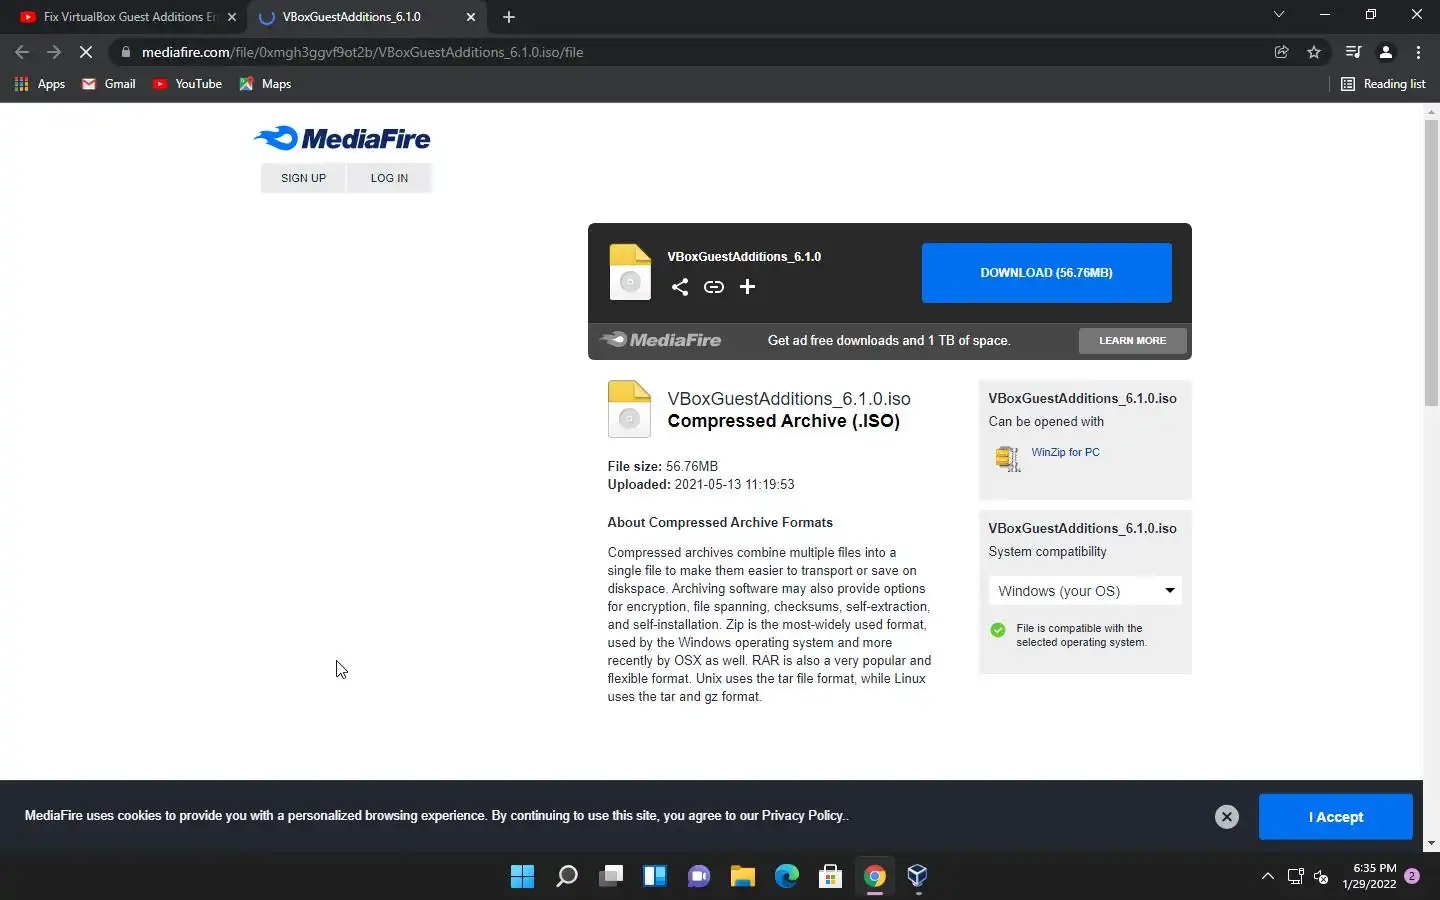Click the share this page icon in address bar
The height and width of the screenshot is (900, 1440).
(1282, 52)
